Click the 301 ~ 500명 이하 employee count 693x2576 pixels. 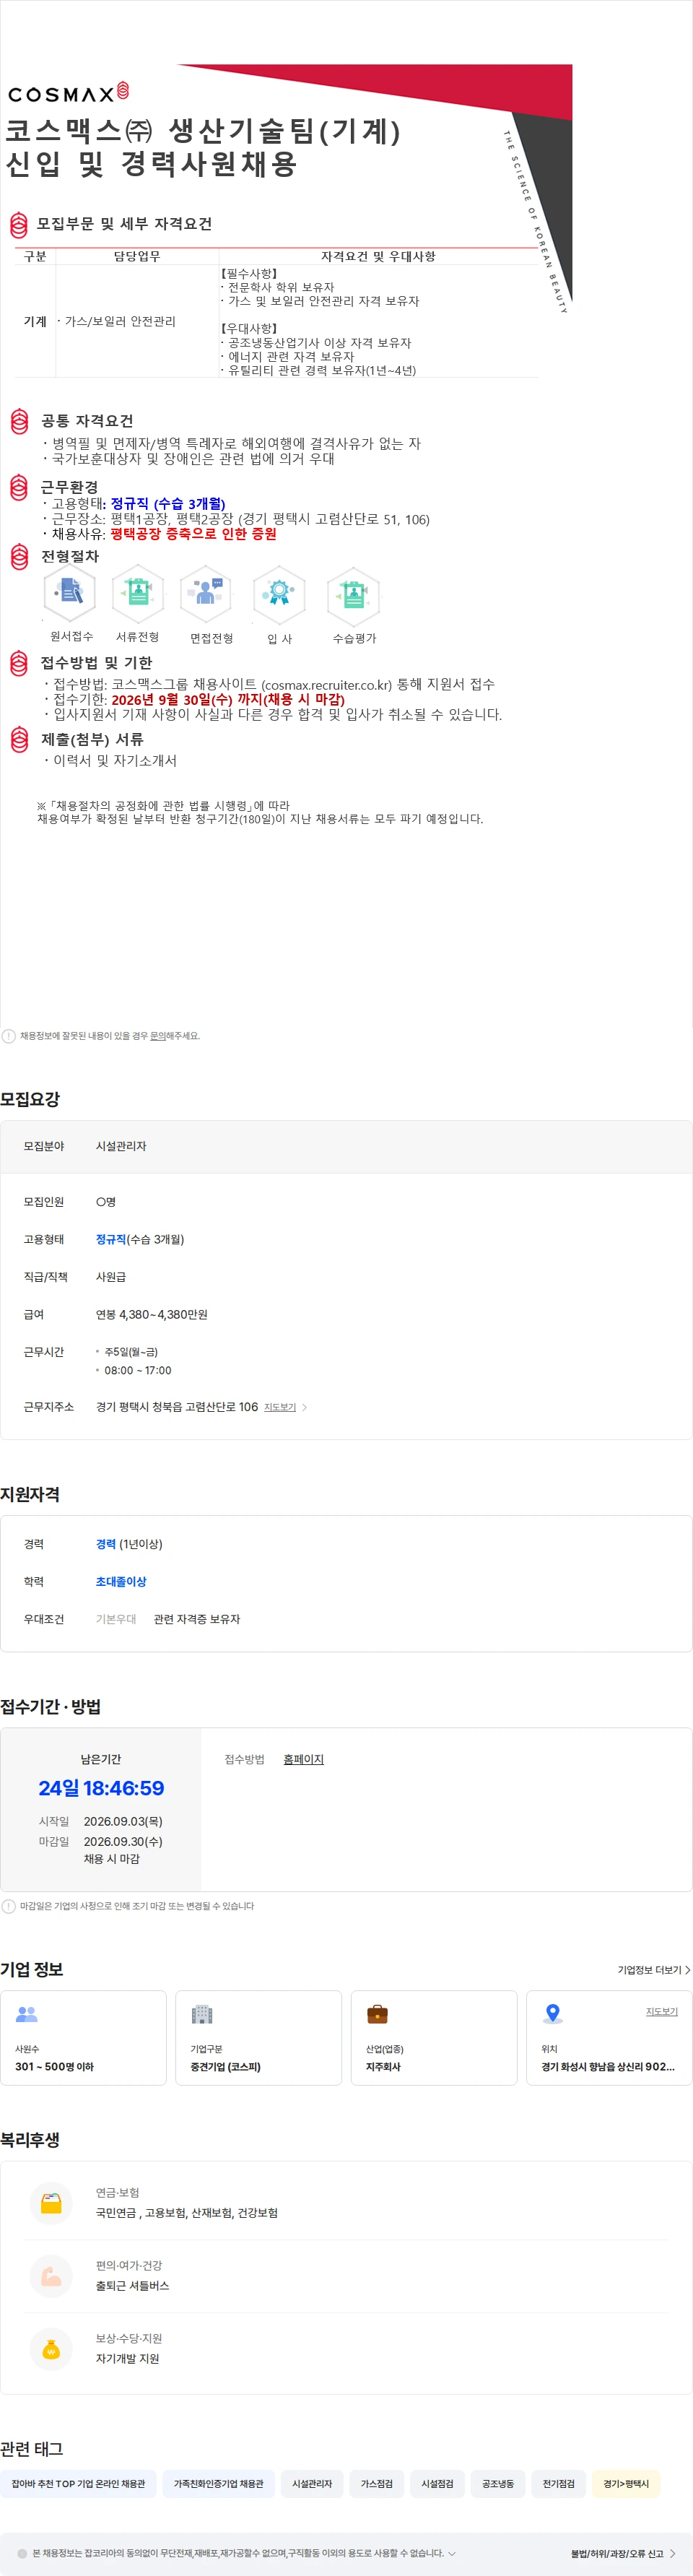coord(54,2067)
